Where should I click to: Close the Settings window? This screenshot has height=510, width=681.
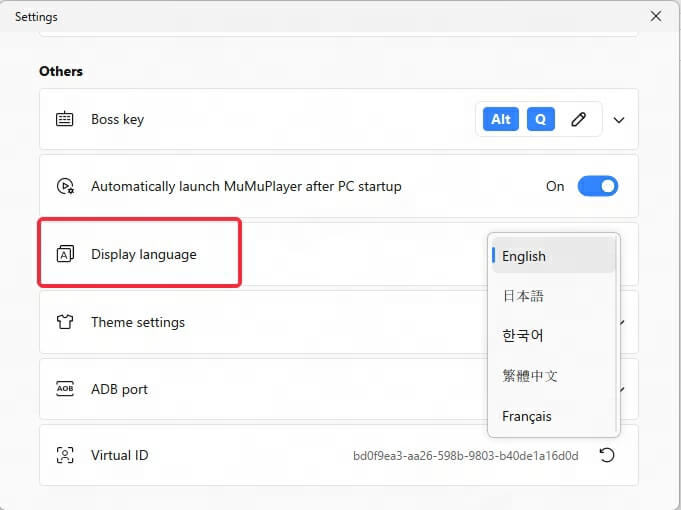pos(656,16)
